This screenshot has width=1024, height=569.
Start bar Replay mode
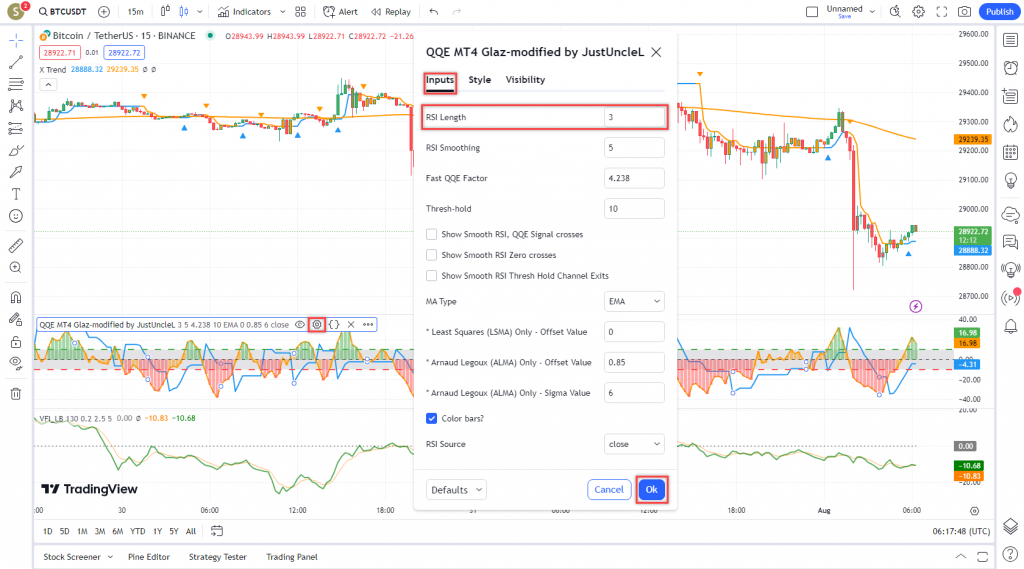click(391, 12)
